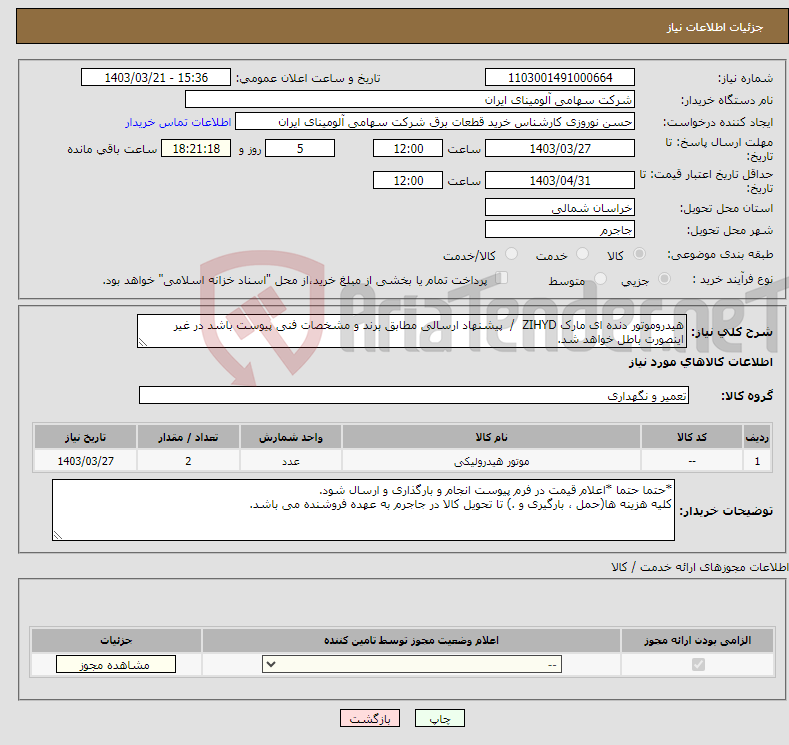Toggle the mandatory license checkbox
This screenshot has width=789, height=745.
point(698,665)
